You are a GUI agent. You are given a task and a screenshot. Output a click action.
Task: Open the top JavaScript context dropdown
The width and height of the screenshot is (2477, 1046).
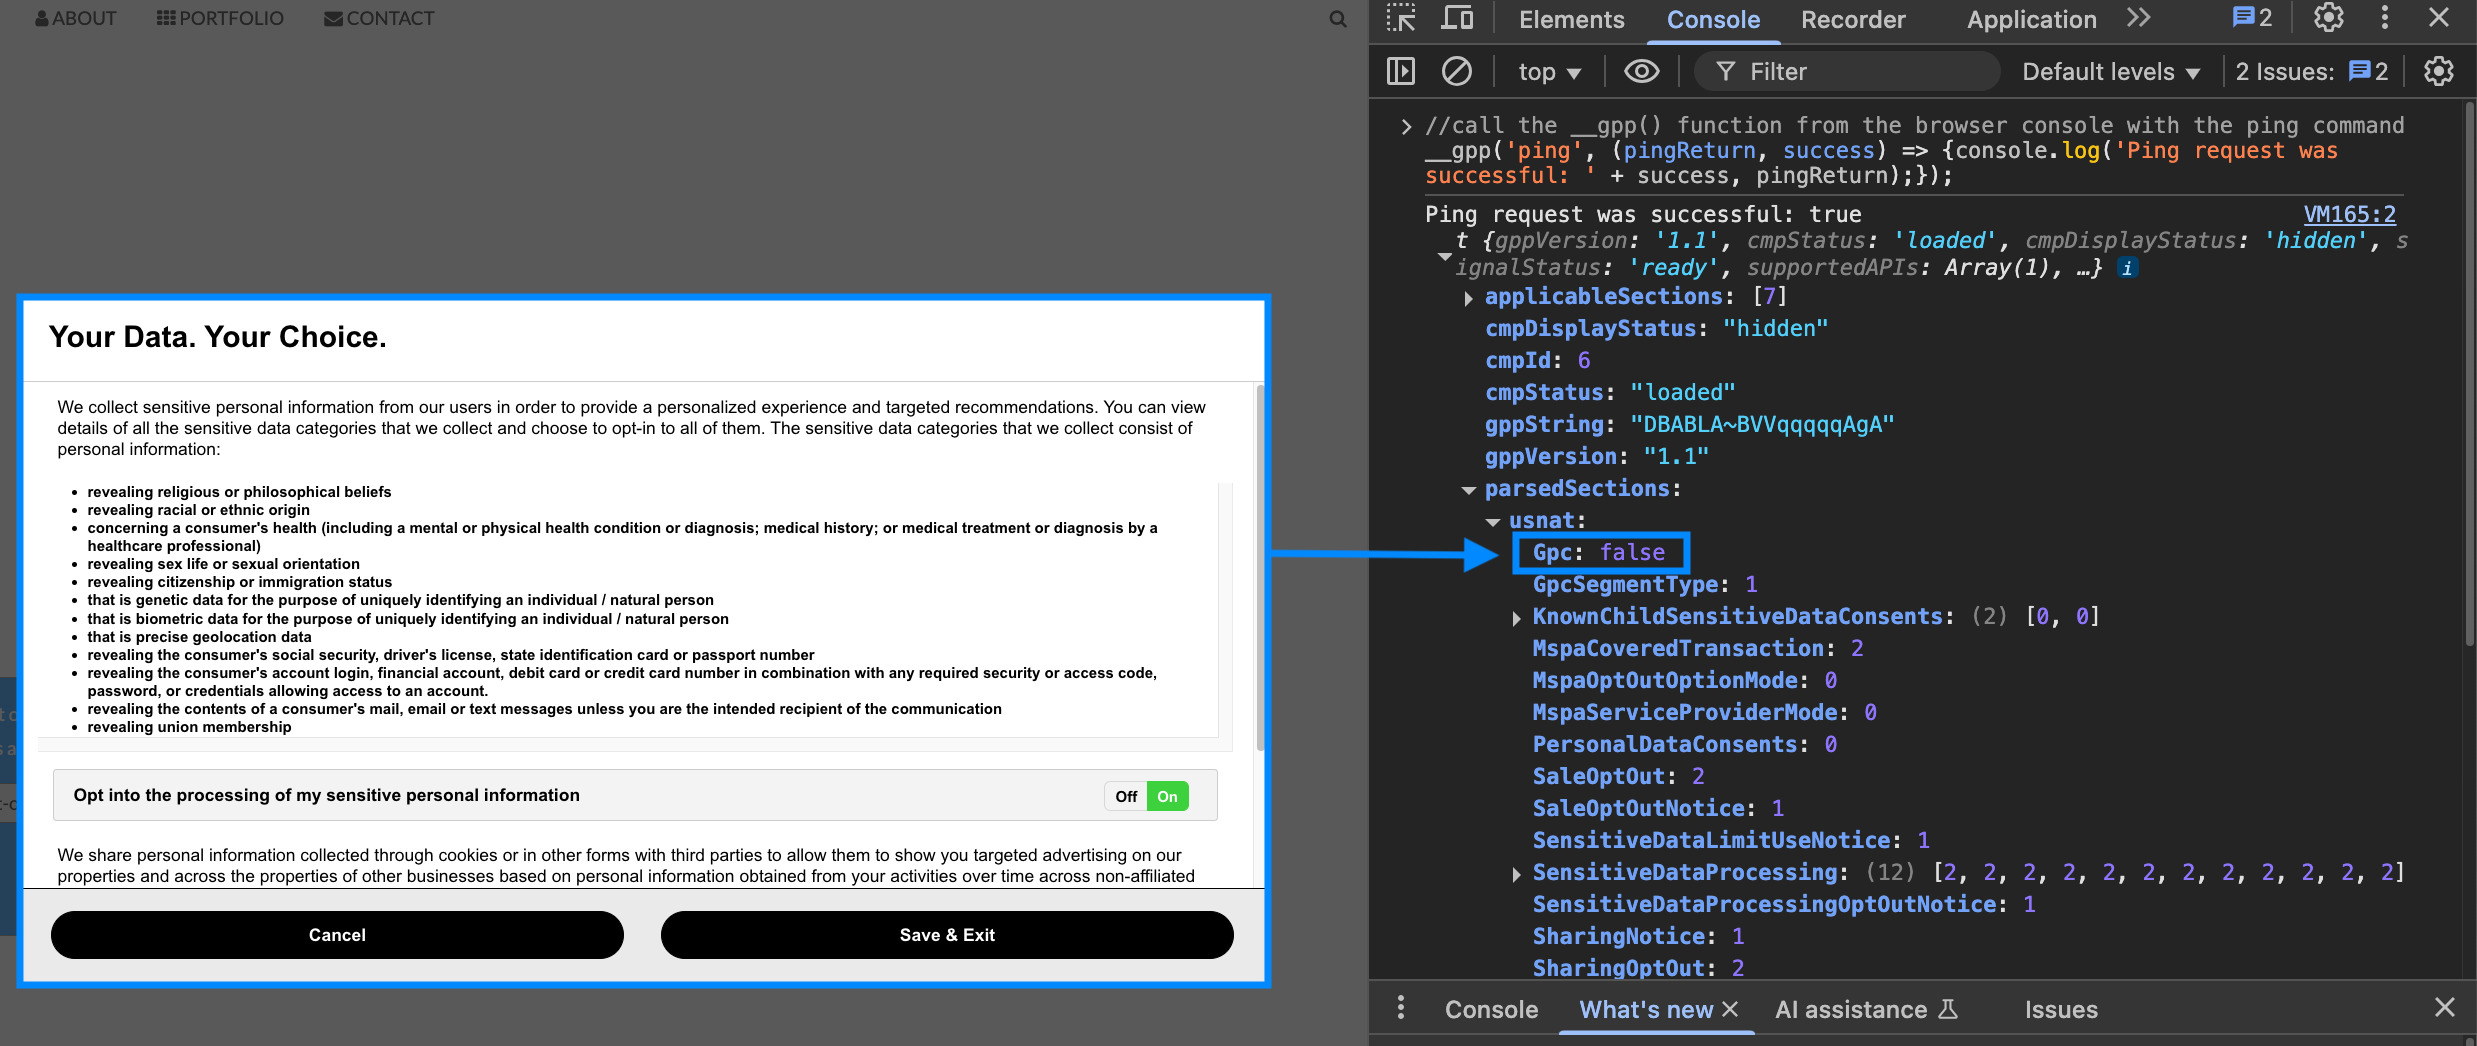click(1549, 72)
